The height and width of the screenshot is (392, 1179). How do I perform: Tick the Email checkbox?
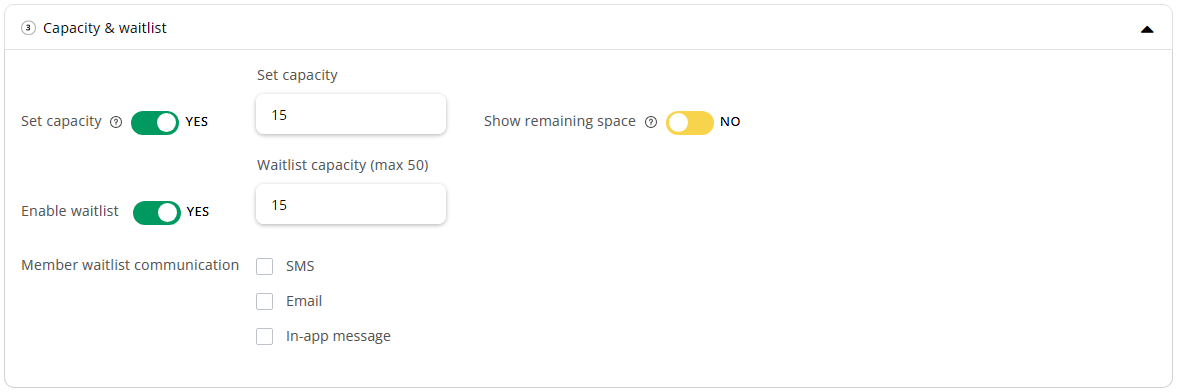(x=265, y=302)
